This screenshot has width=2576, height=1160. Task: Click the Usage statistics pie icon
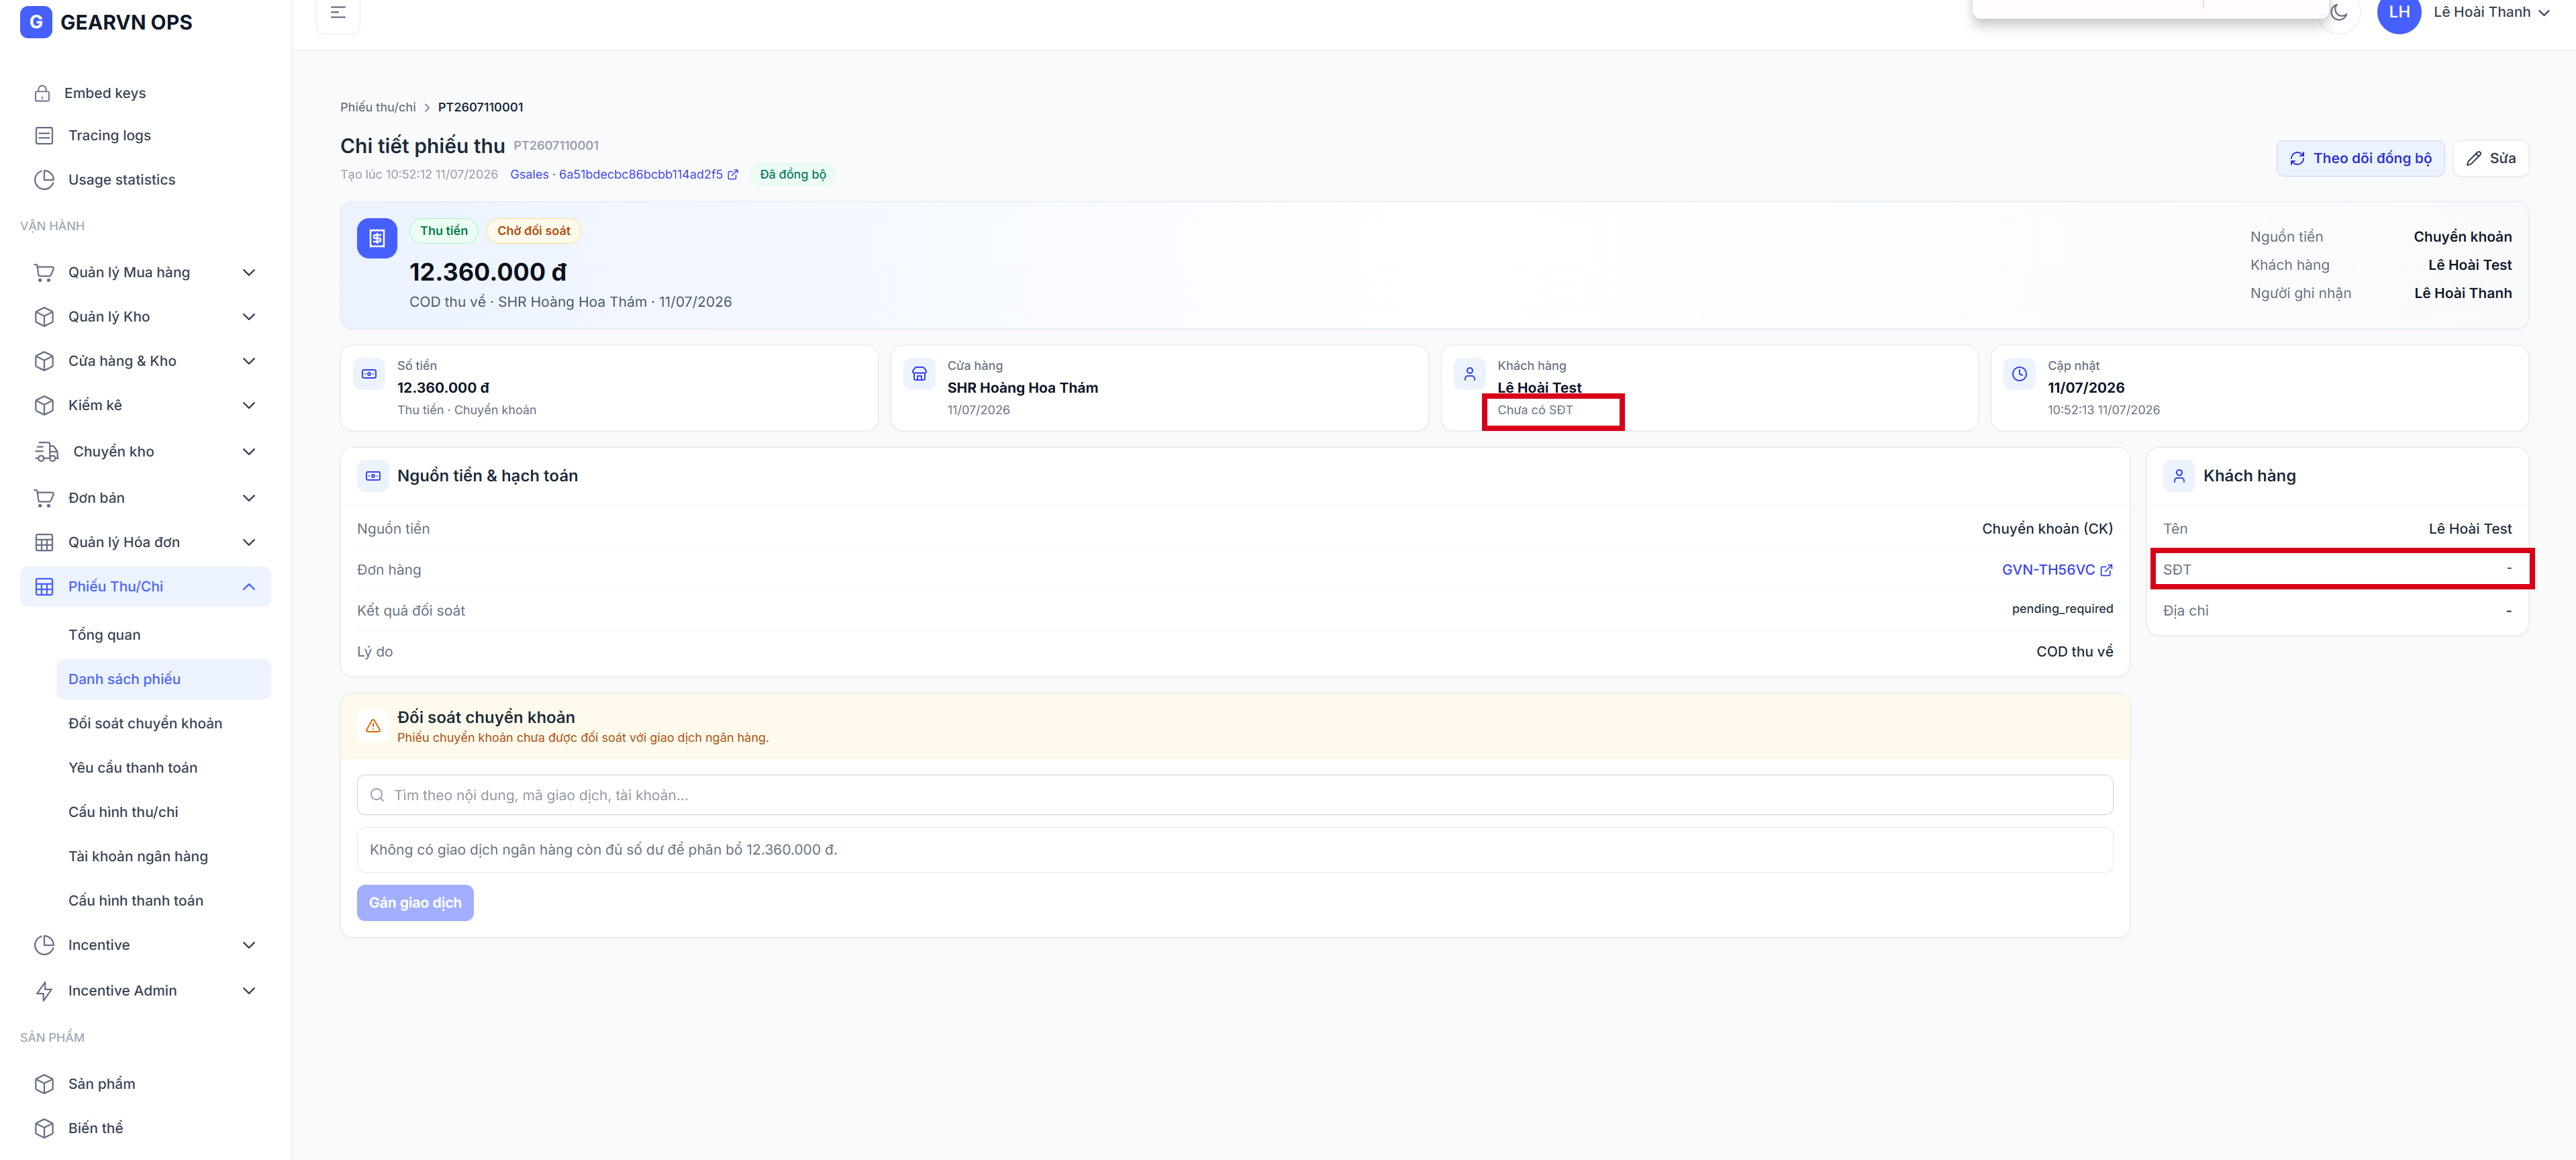[x=44, y=180]
